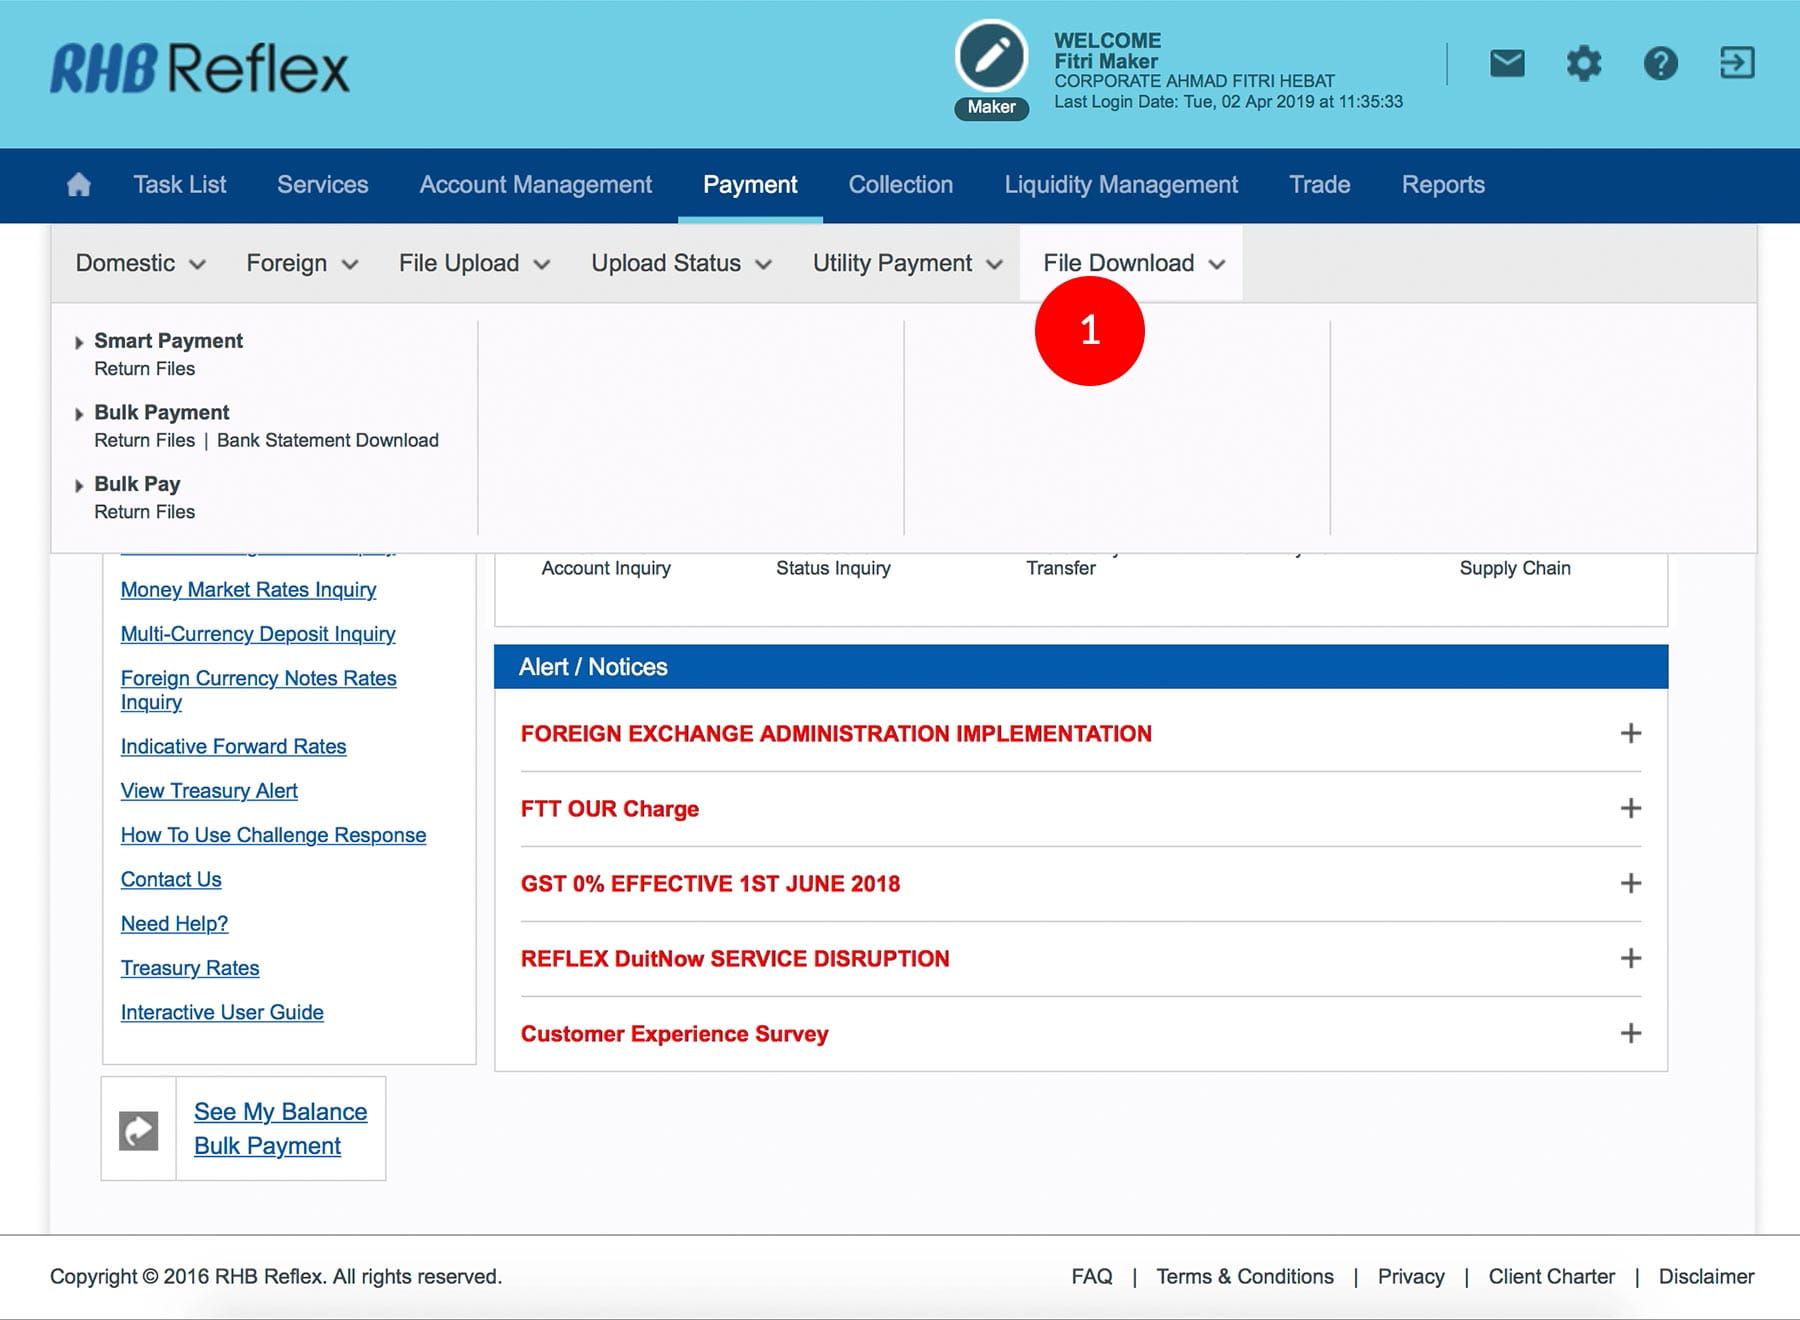Open Bank Statement Download under Bulk Payment
The height and width of the screenshot is (1320, 1800).
click(x=327, y=440)
